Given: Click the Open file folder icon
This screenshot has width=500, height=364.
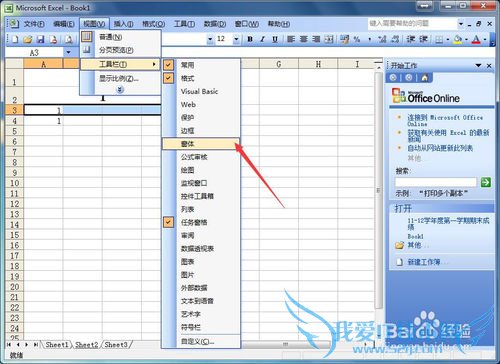Looking at the screenshot, I should 28,39.
